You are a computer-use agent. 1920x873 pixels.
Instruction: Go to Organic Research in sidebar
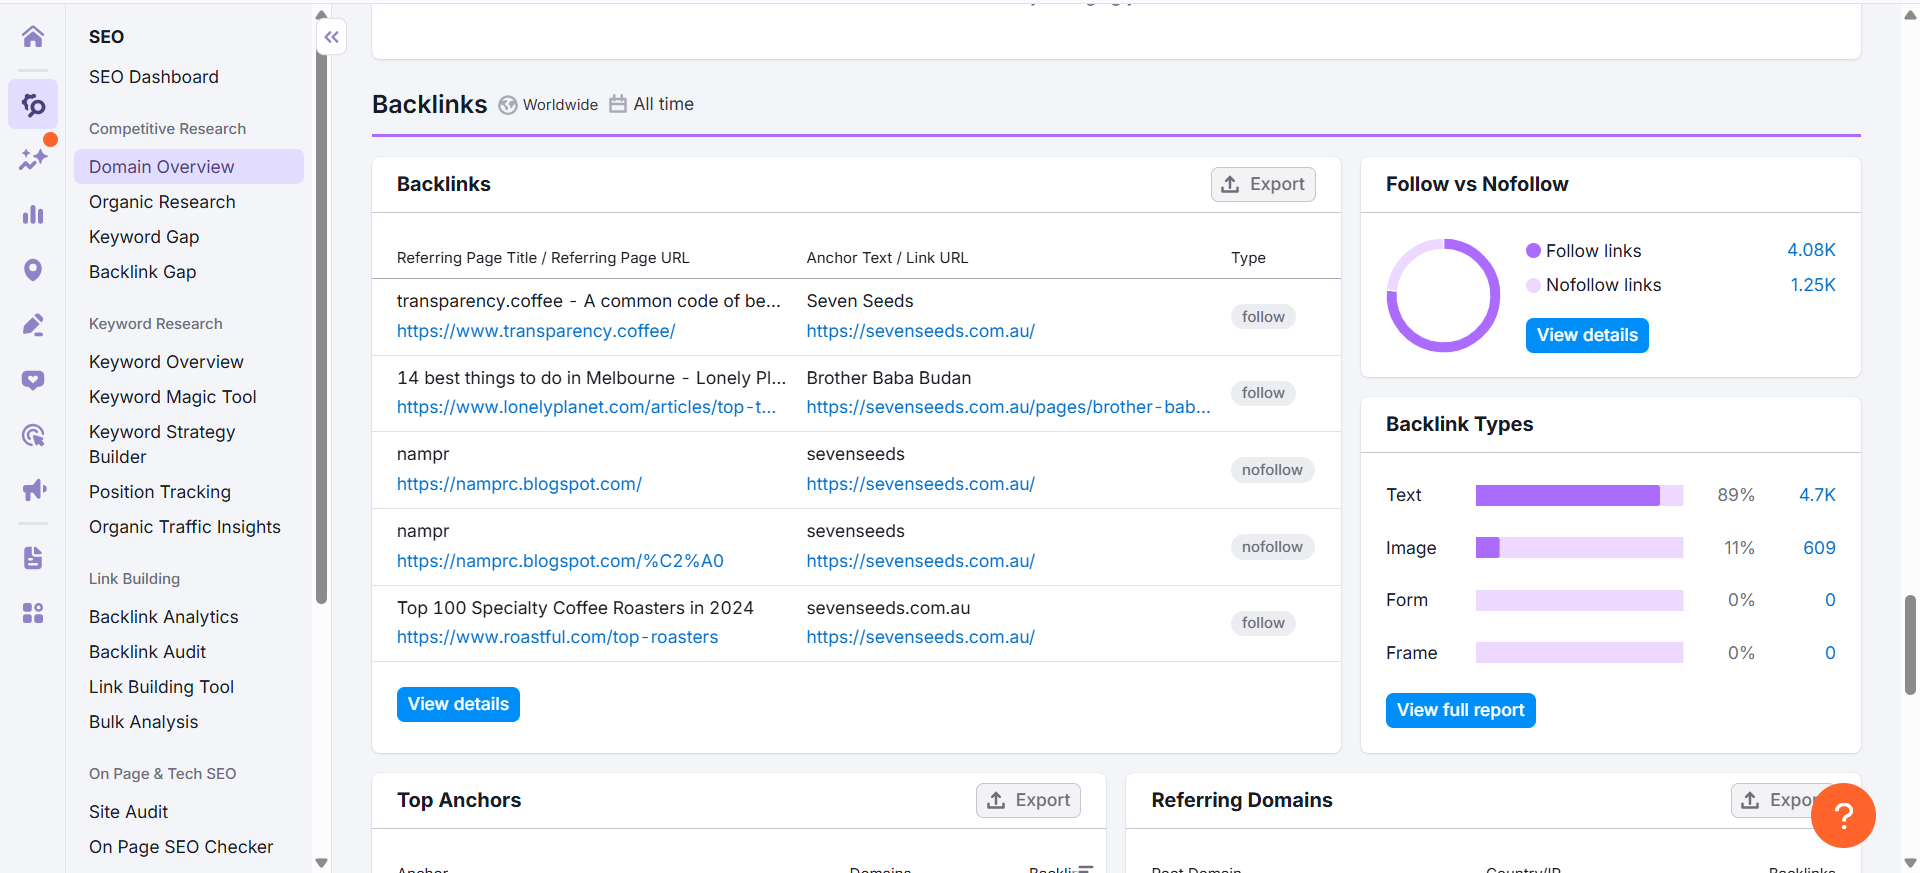point(162,202)
